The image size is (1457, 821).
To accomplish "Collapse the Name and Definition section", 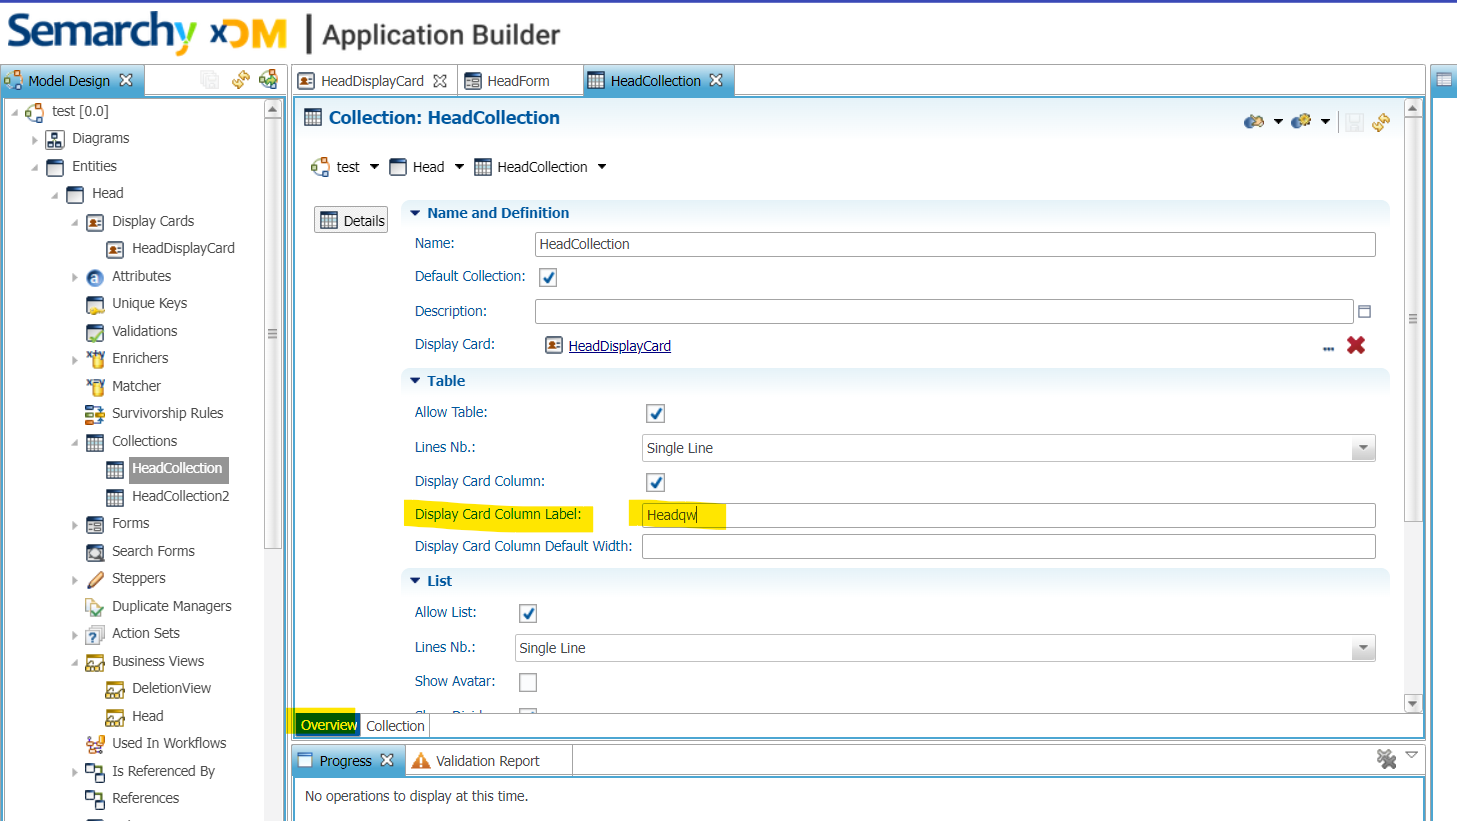I will pos(415,213).
